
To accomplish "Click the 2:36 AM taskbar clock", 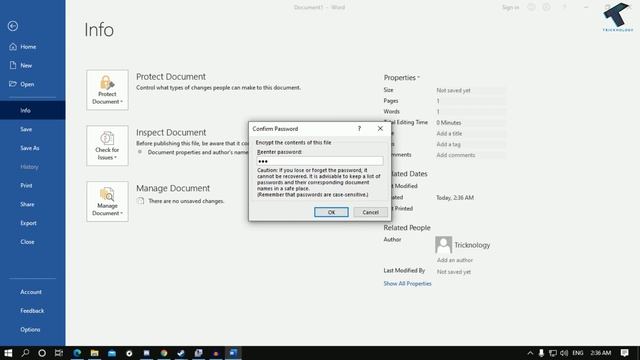I will (600, 353).
